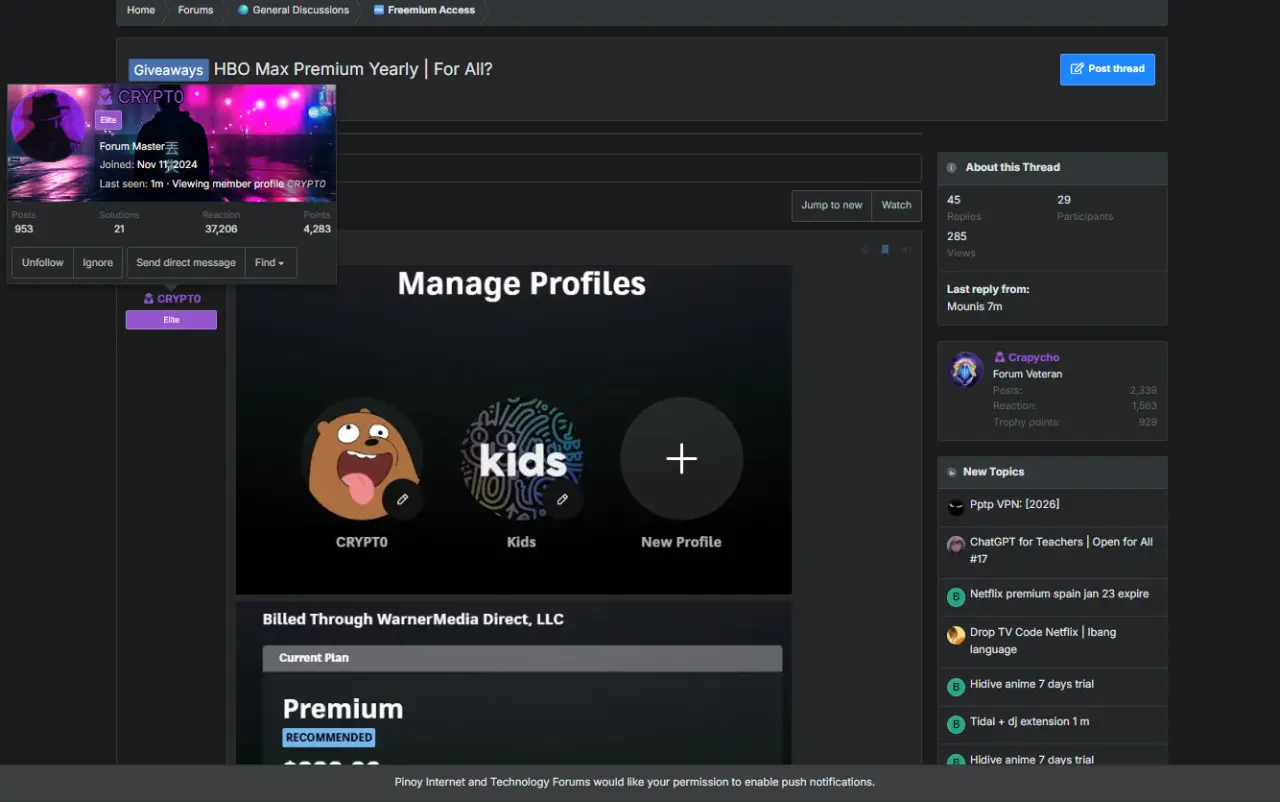Click the Elite badge in hover card
The height and width of the screenshot is (802, 1280).
click(x=109, y=120)
